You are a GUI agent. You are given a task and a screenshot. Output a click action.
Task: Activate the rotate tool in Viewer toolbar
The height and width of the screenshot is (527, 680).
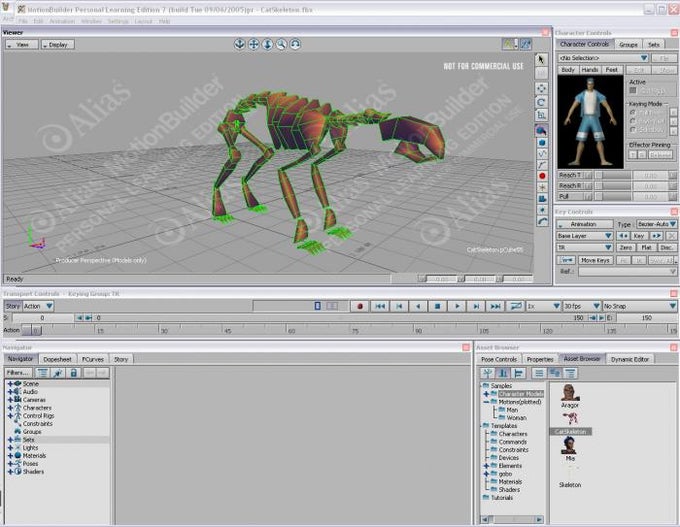click(541, 102)
